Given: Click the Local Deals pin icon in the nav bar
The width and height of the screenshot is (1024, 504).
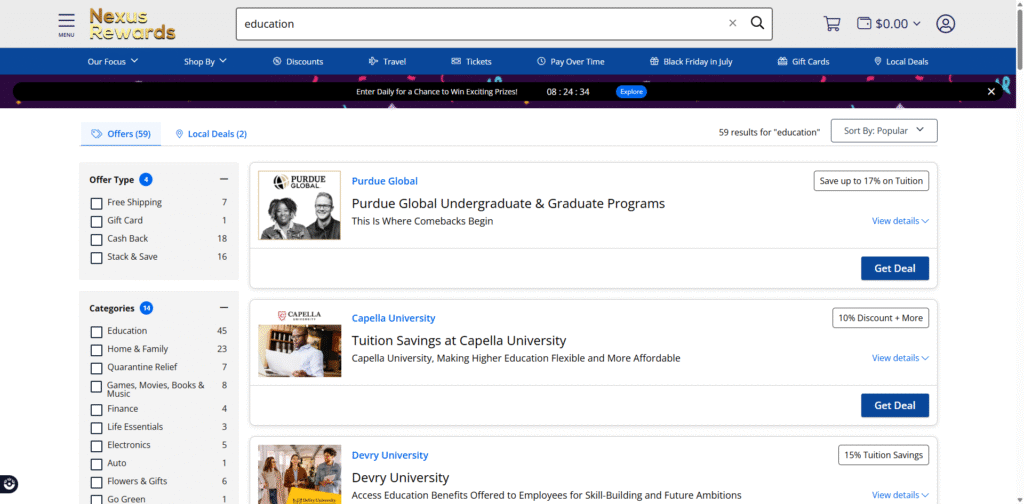Looking at the screenshot, I should (878, 61).
